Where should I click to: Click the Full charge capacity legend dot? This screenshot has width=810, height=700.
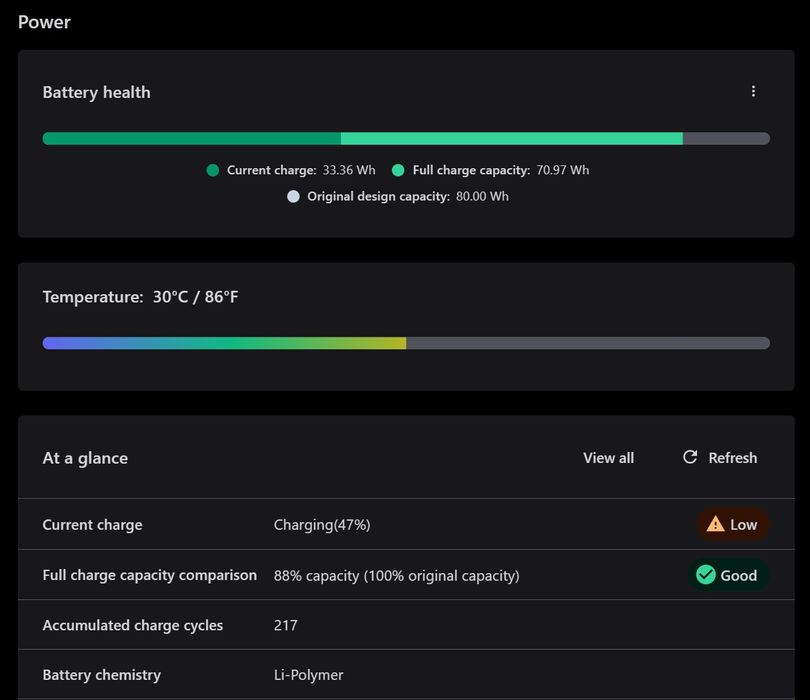(398, 170)
